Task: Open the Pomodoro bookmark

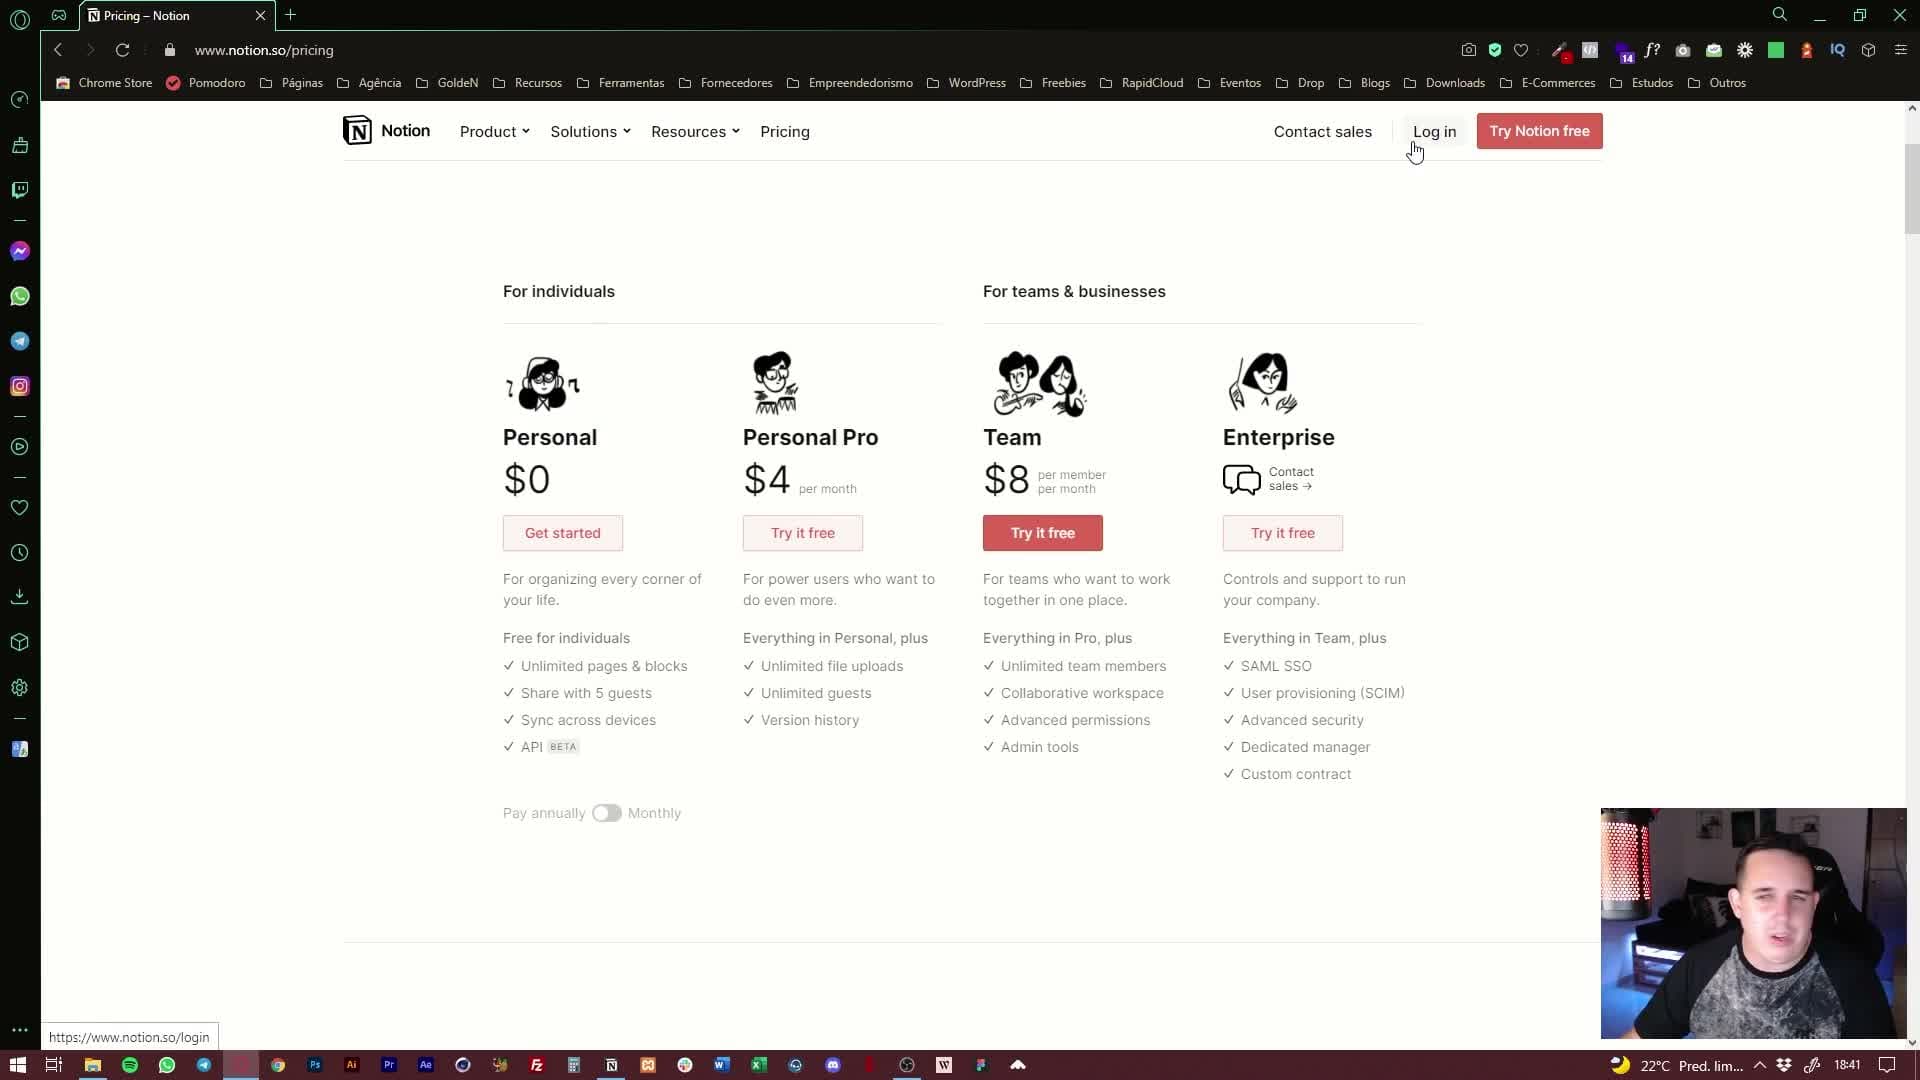Action: tap(206, 83)
